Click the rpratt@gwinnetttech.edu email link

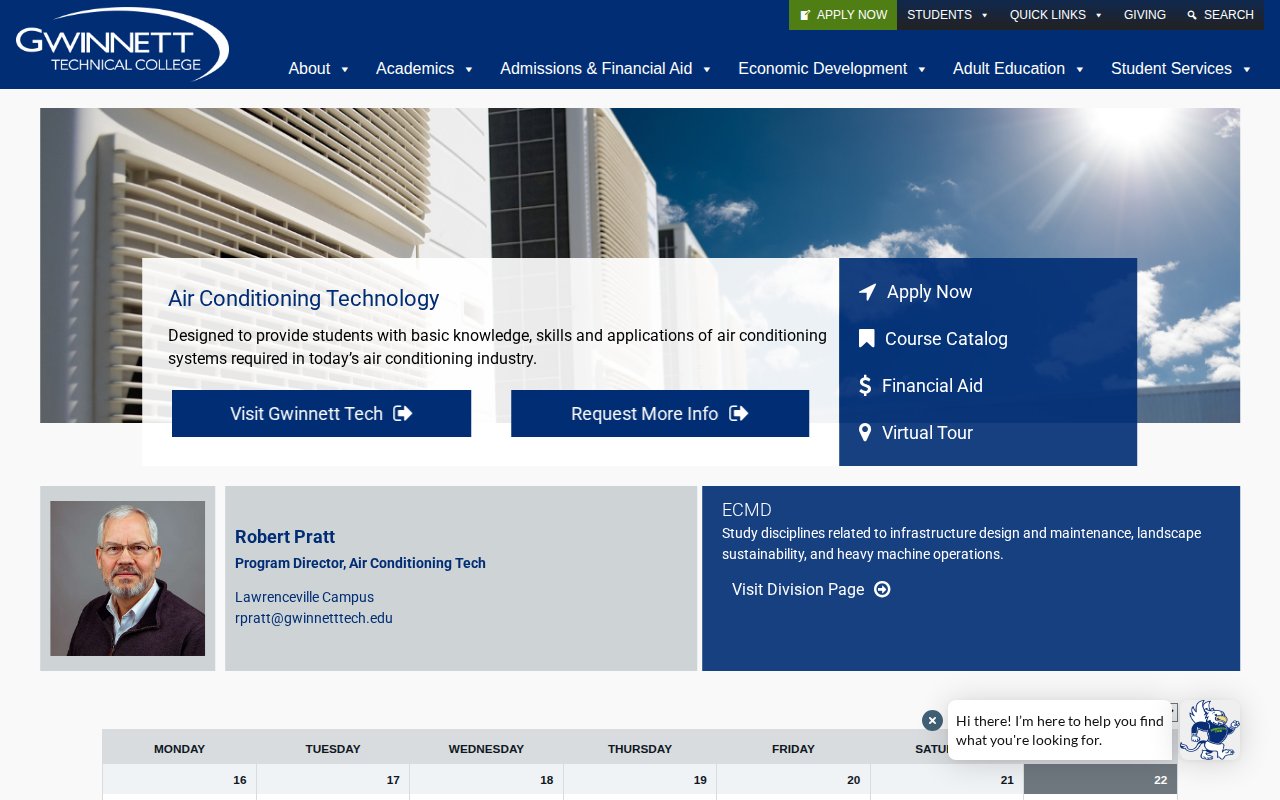pos(314,618)
